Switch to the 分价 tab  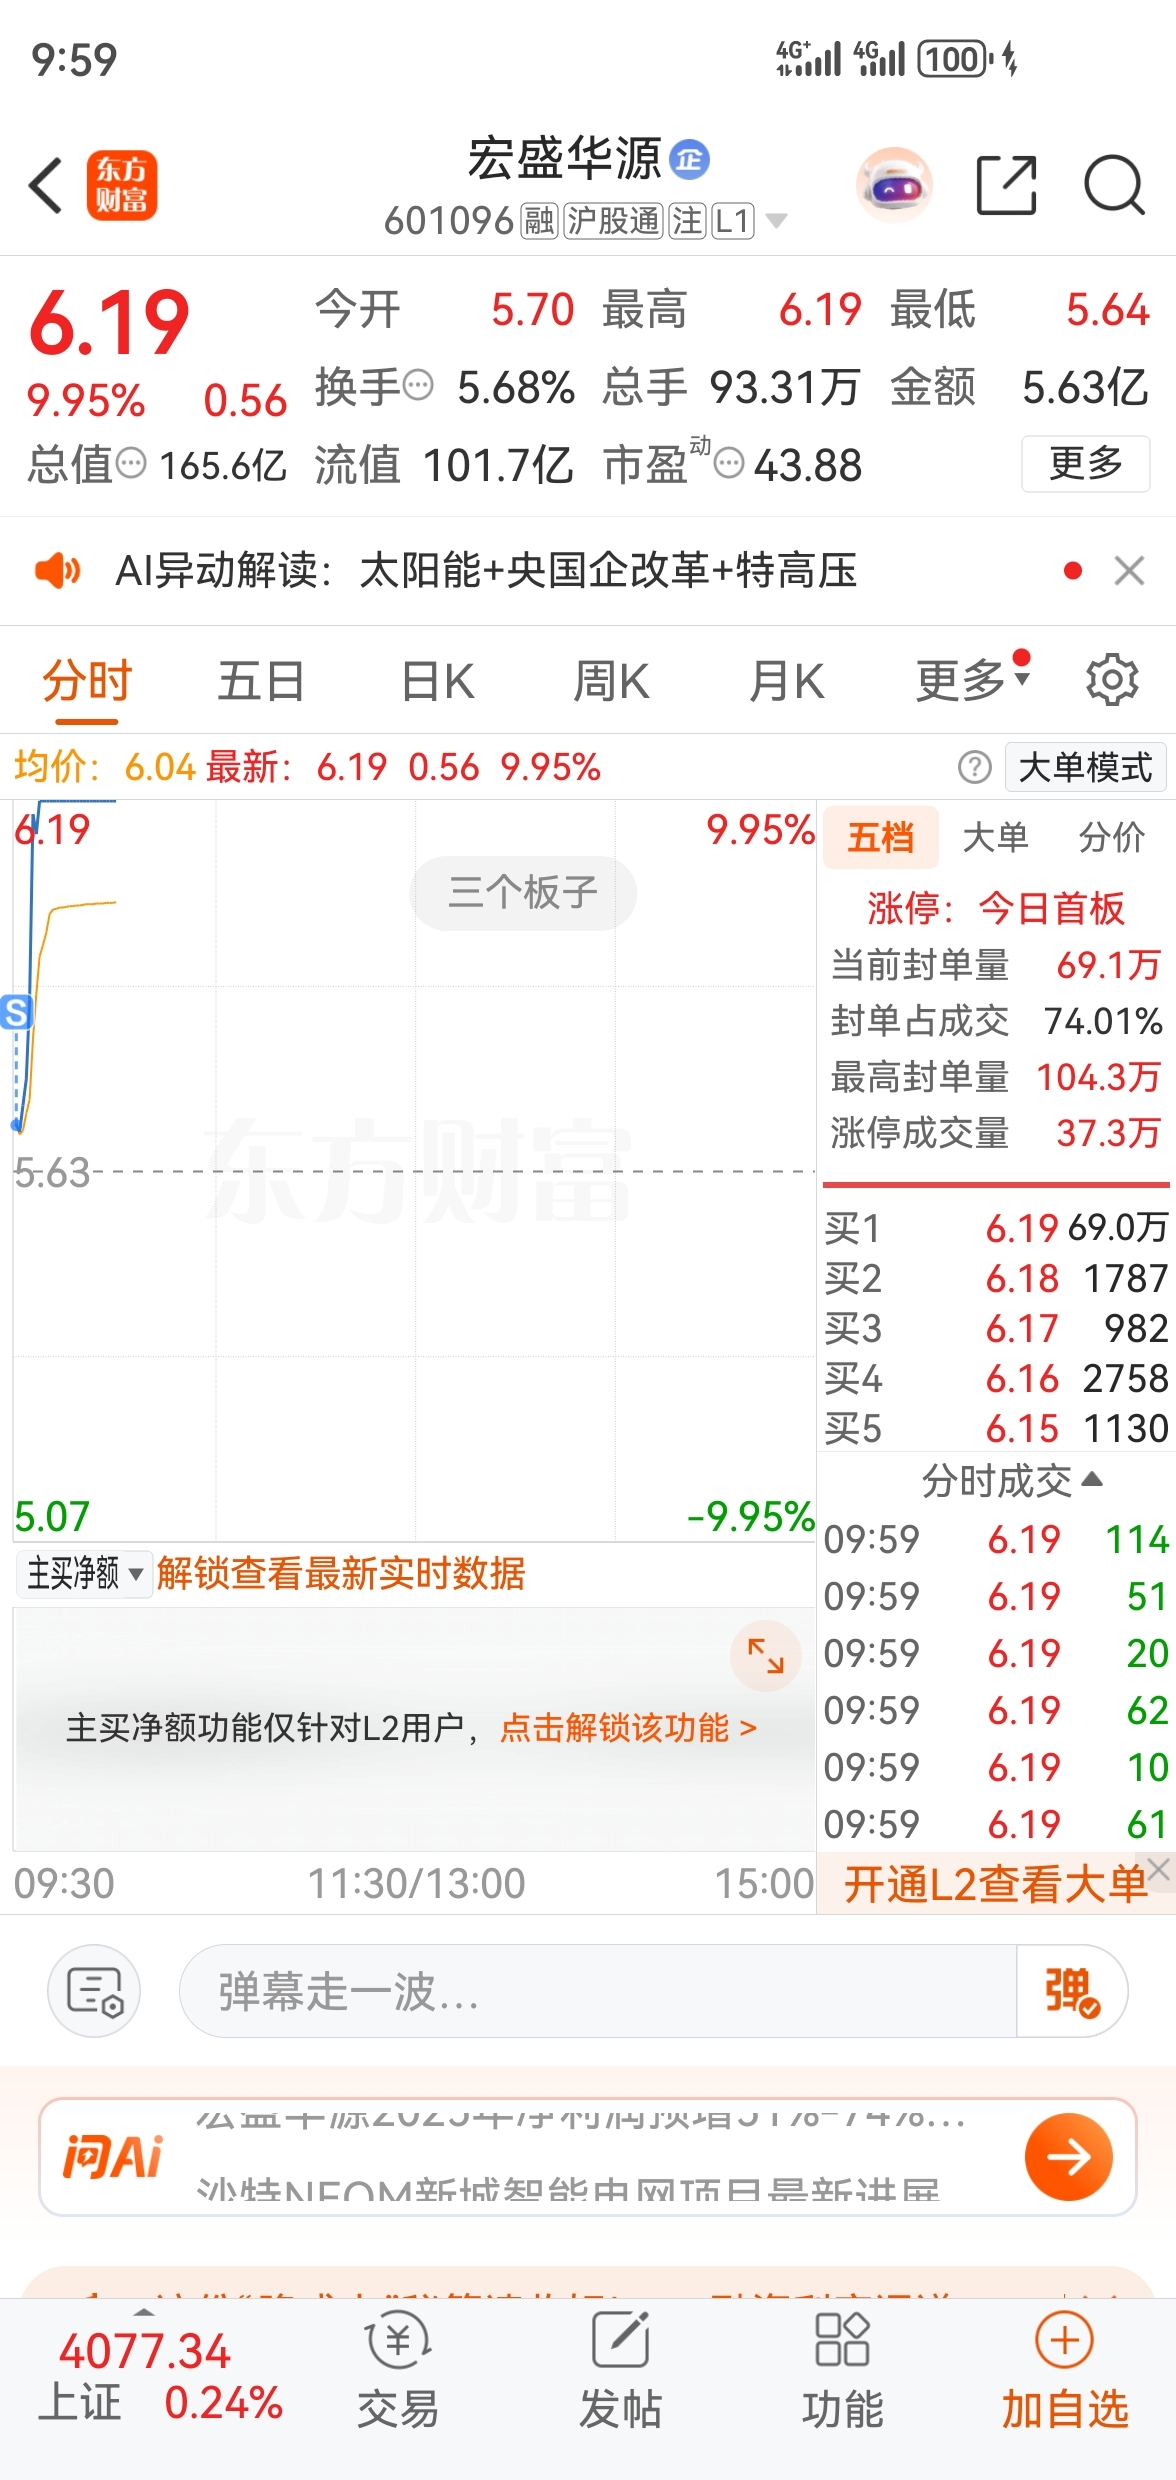[x=1111, y=837]
